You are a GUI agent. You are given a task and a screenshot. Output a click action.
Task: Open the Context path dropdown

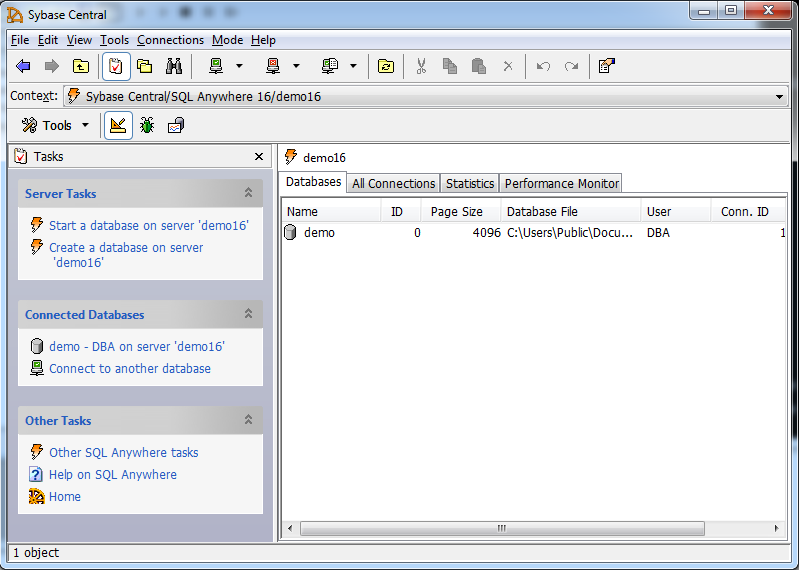[x=779, y=97]
